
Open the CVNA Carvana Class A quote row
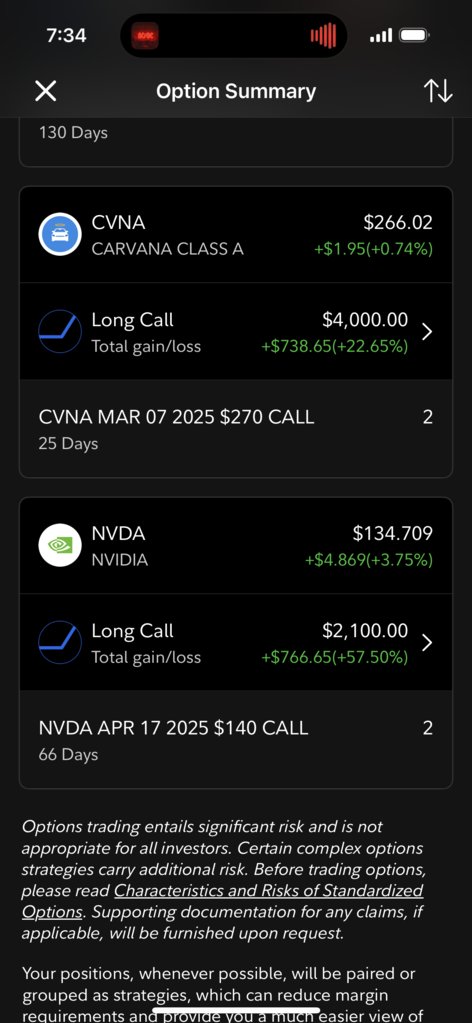coord(236,234)
